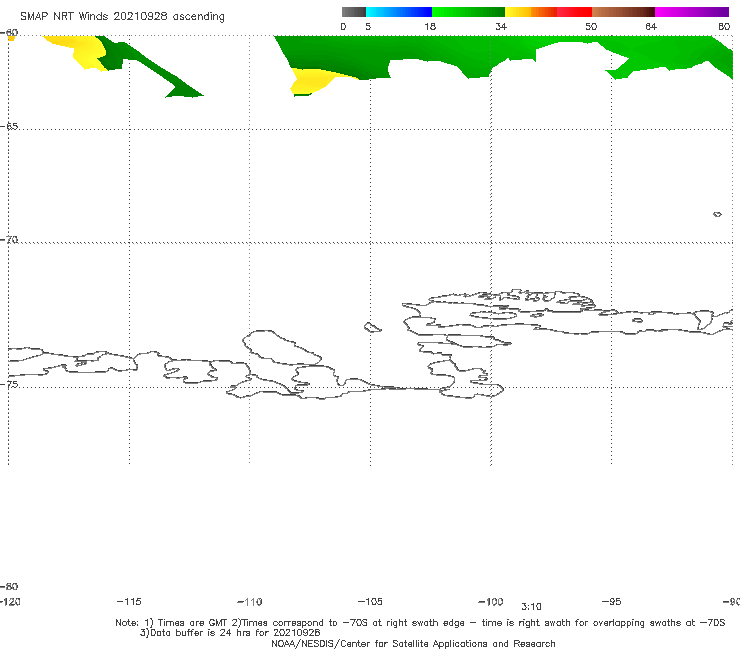Click the gray segment of the color bar

[x=353, y=12]
